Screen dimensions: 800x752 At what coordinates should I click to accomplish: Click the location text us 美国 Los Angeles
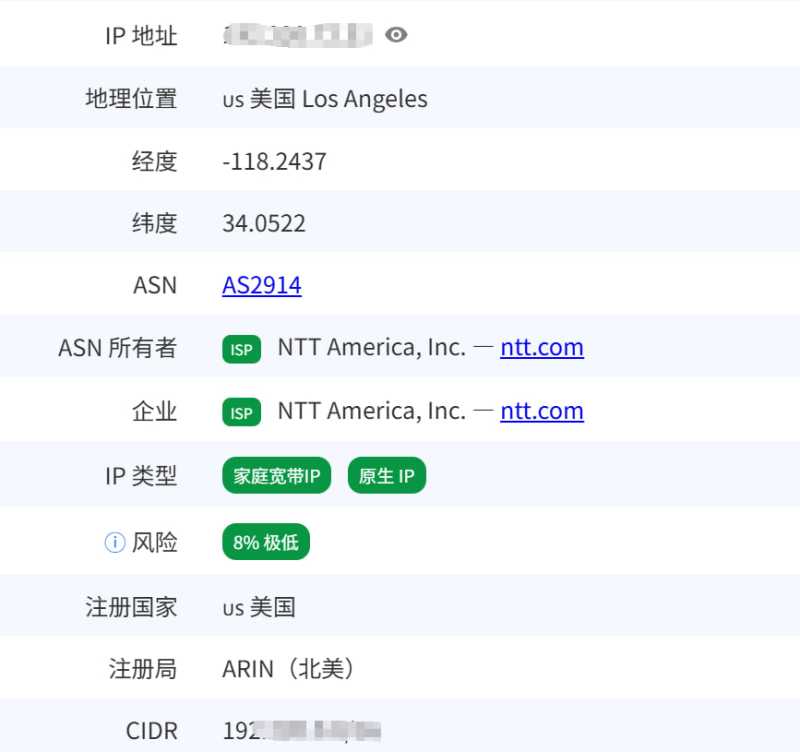click(x=325, y=99)
